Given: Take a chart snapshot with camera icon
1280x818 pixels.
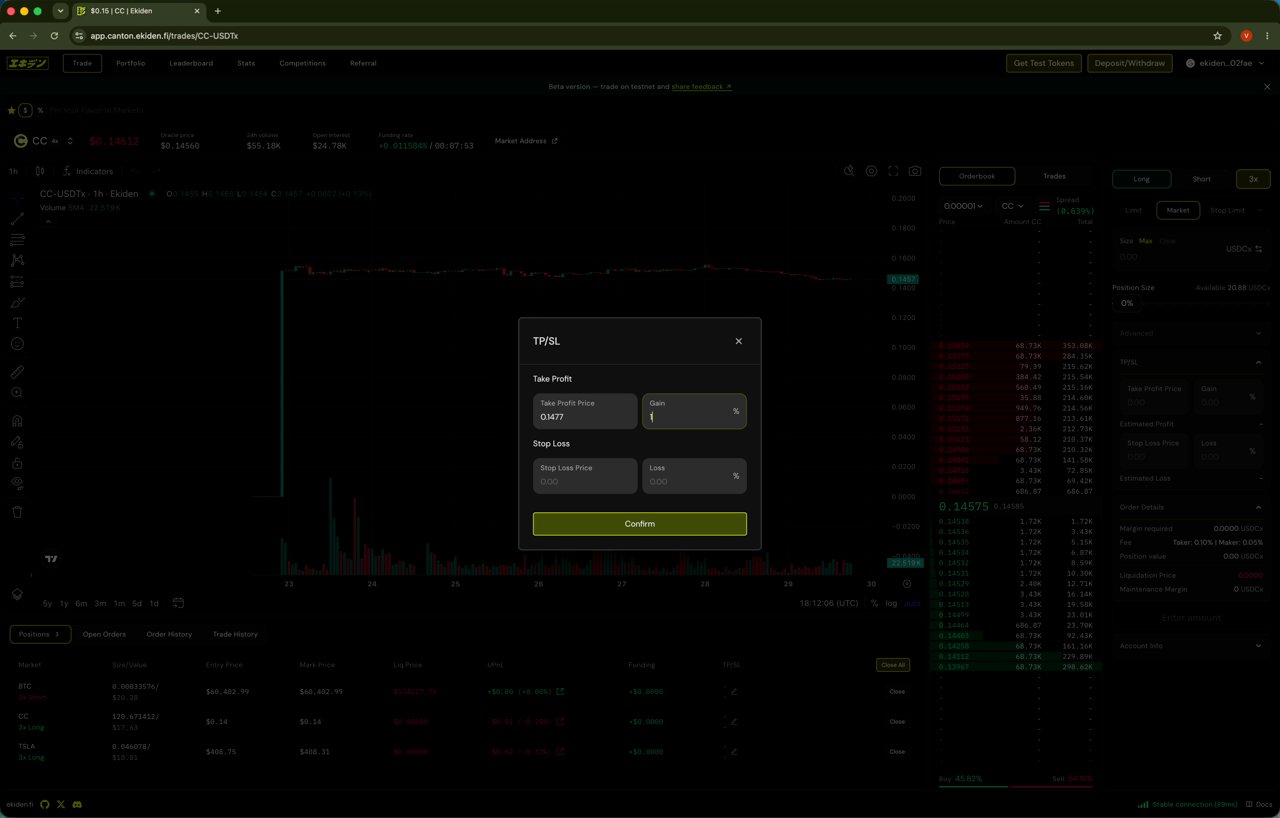Looking at the screenshot, I should pos(915,171).
